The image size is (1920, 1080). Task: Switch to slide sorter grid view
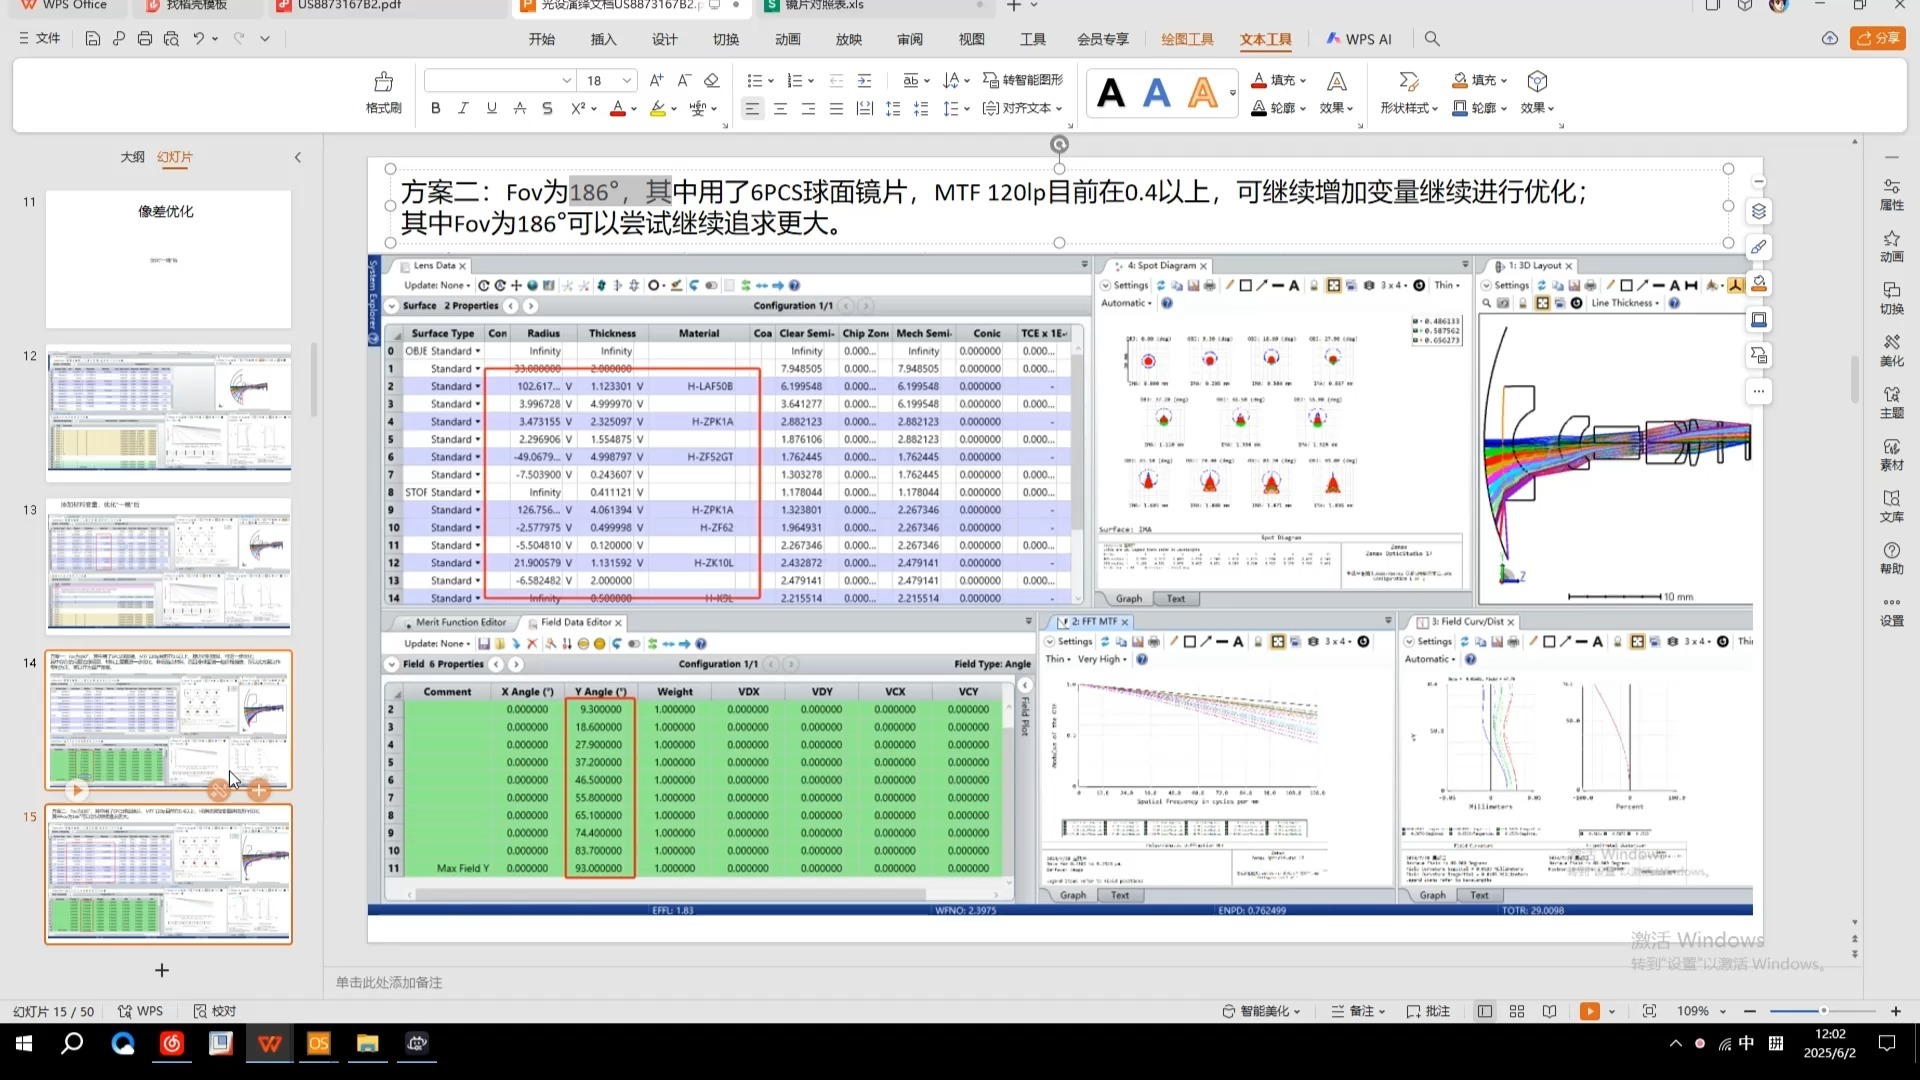coord(1517,1011)
